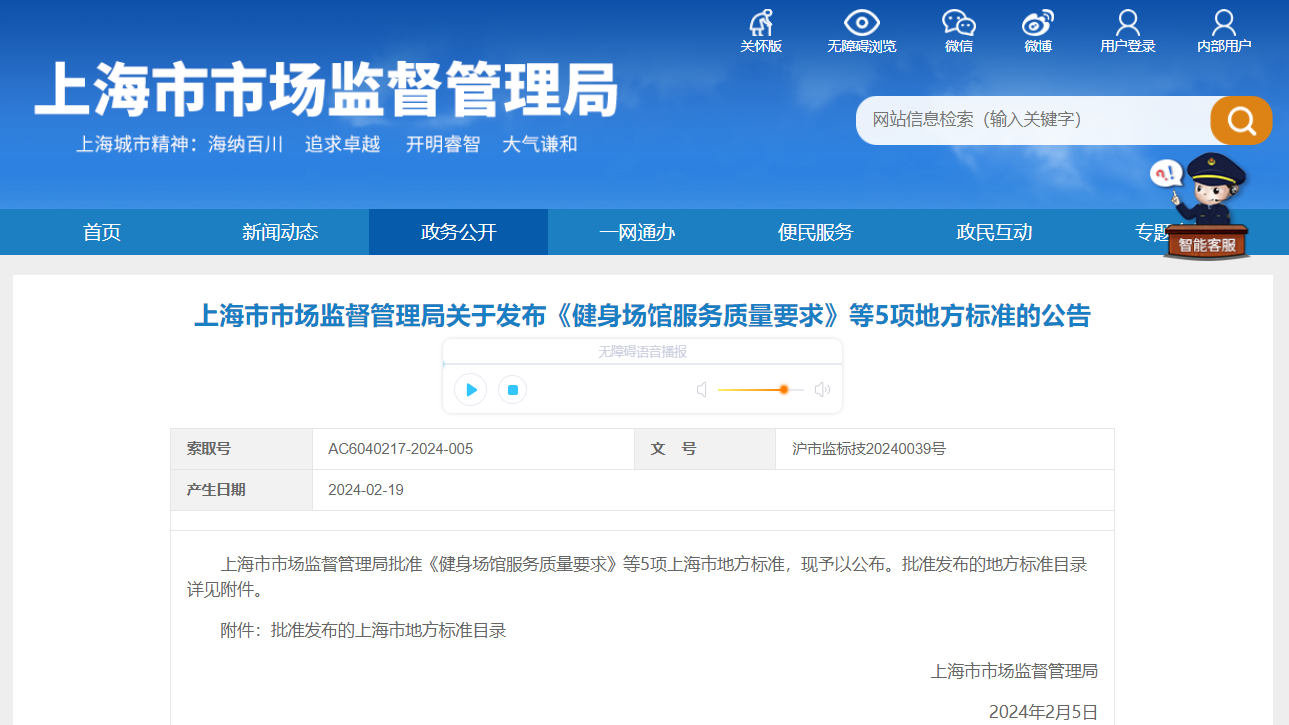Open the 微博 Weibo icon
Image resolution: width=1289 pixels, height=725 pixels.
[x=1037, y=24]
